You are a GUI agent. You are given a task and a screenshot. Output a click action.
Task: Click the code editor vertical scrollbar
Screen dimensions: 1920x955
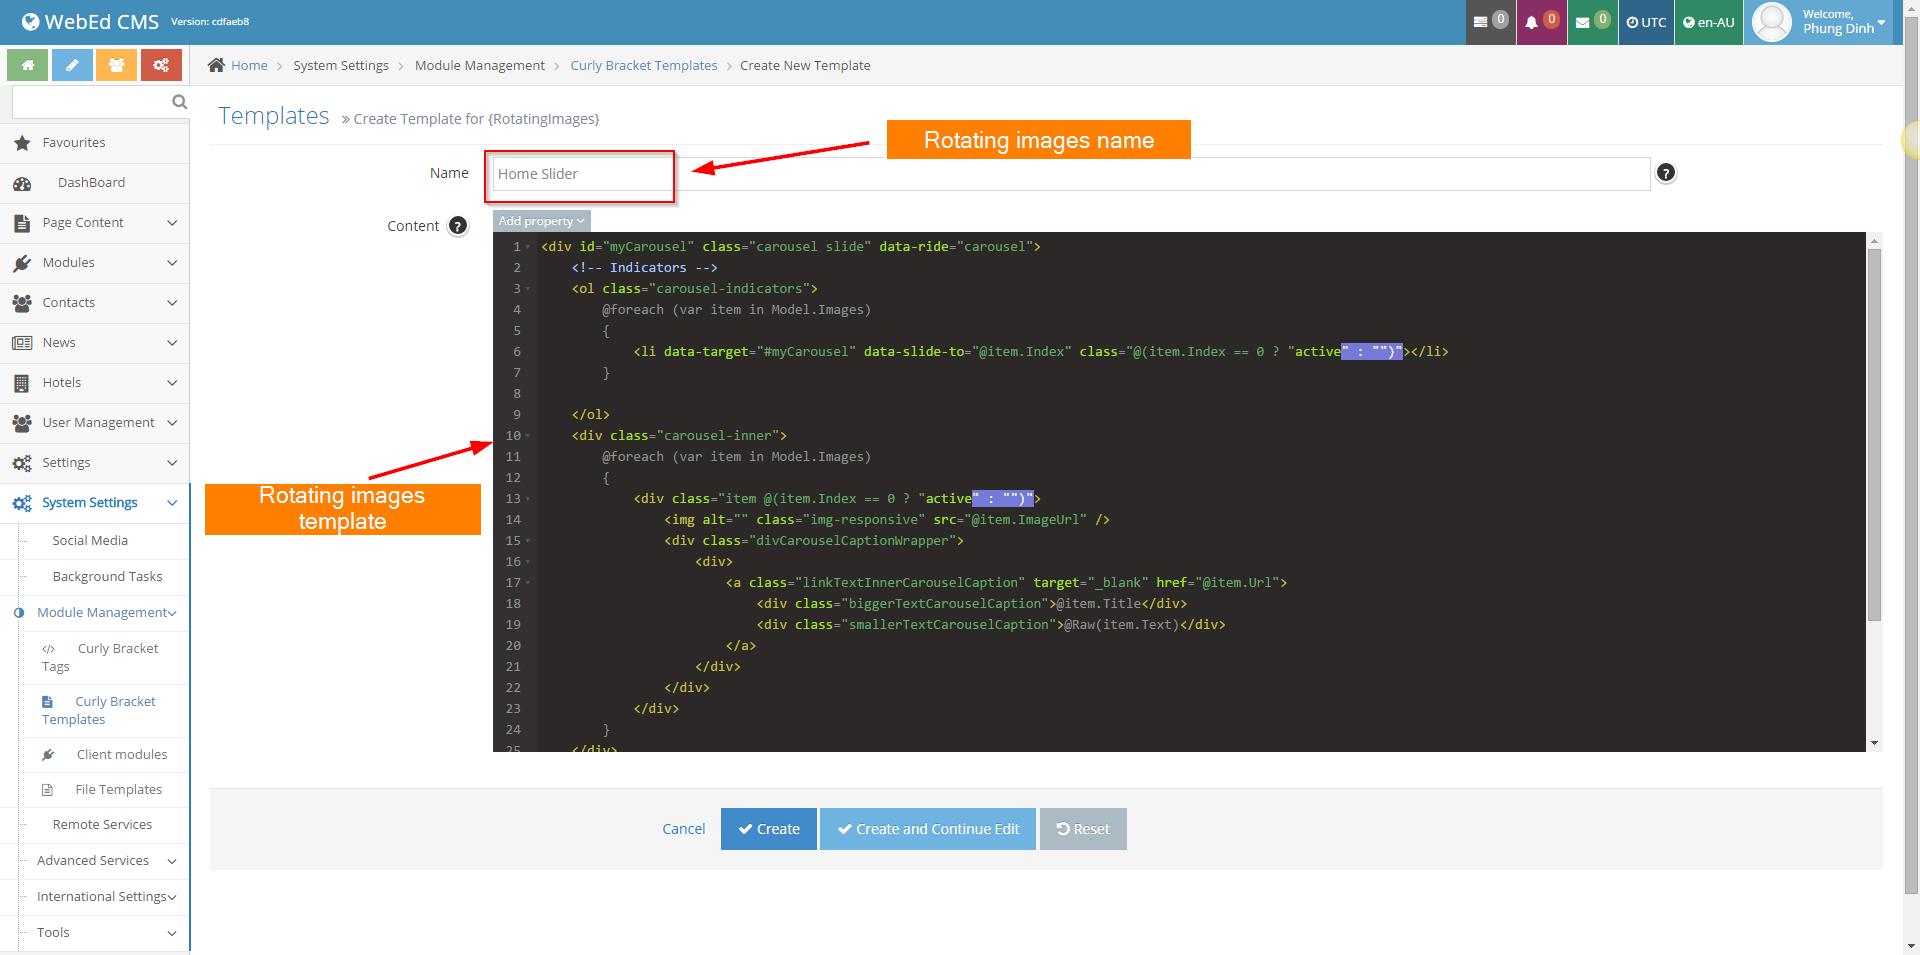[x=1874, y=435]
